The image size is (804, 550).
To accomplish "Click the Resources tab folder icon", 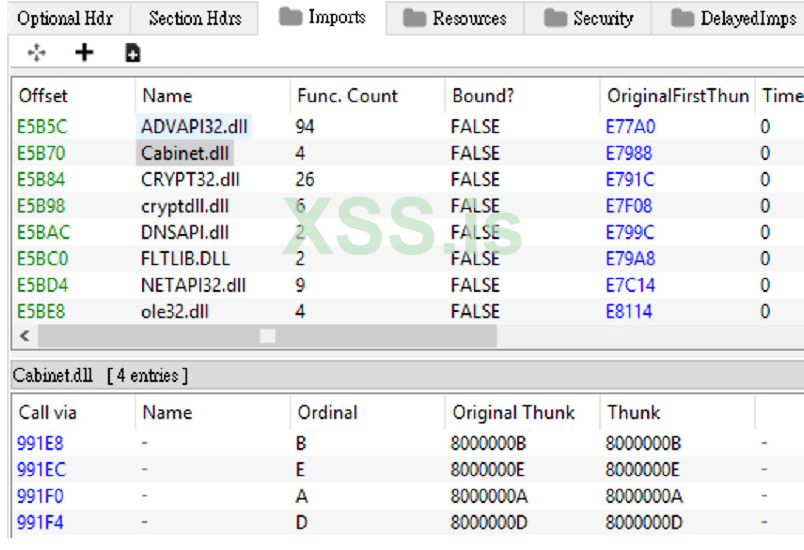I will [x=414, y=18].
